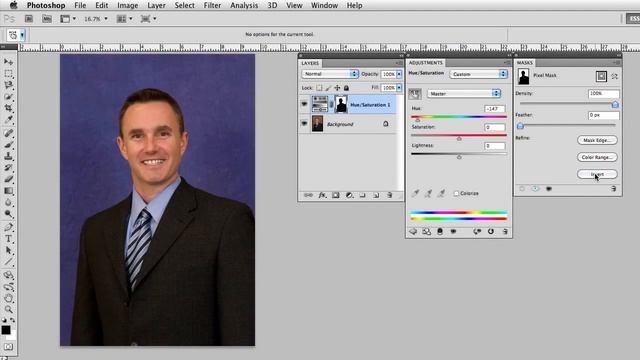Select the Eyedropper tool in toolbox

8,120
